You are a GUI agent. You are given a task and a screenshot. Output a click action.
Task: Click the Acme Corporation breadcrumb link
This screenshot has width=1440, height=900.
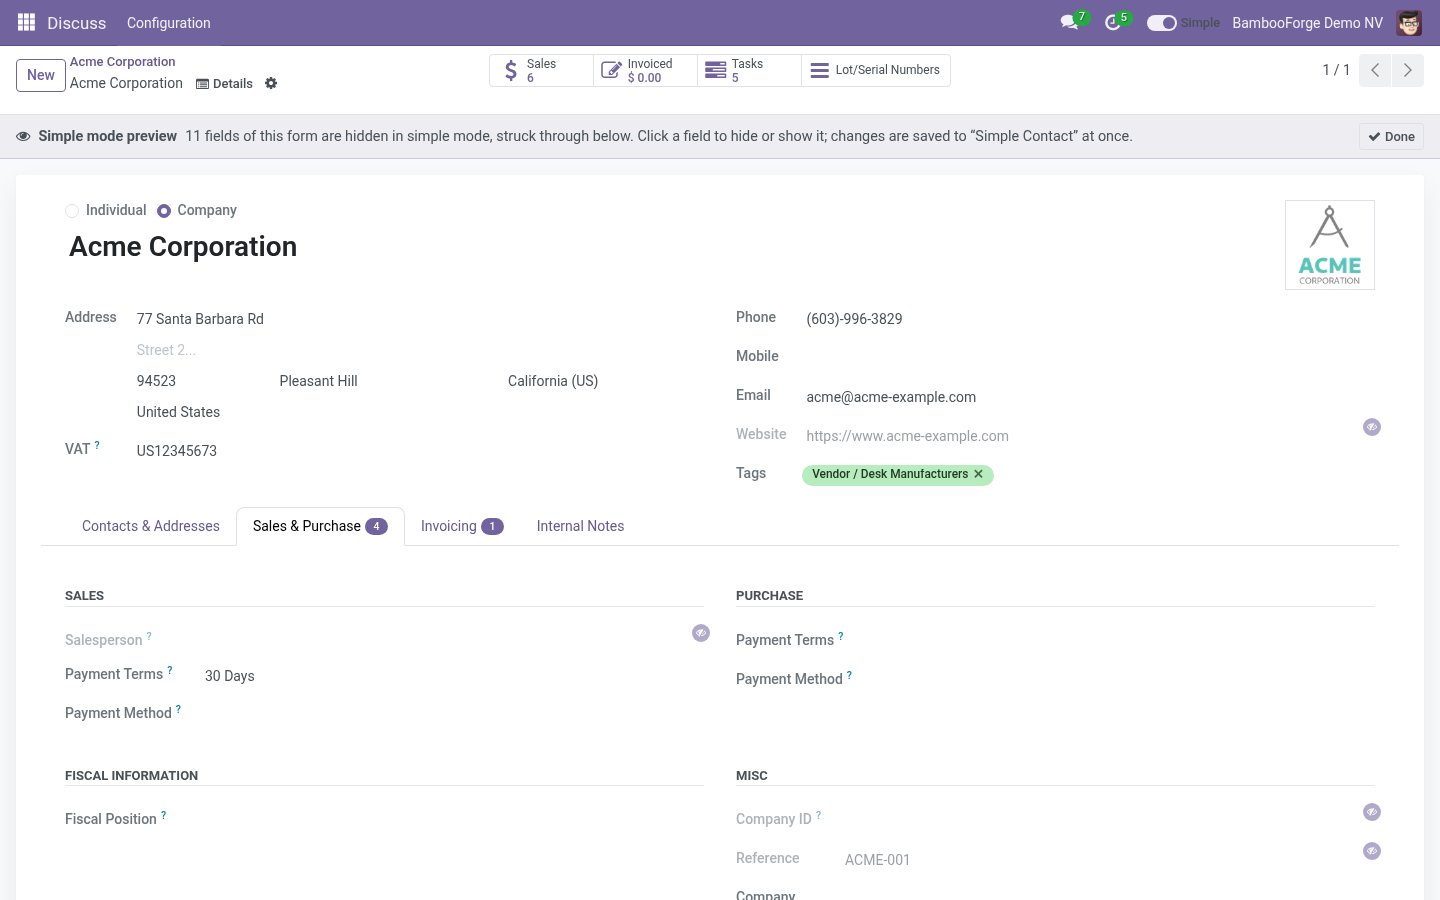pos(122,62)
